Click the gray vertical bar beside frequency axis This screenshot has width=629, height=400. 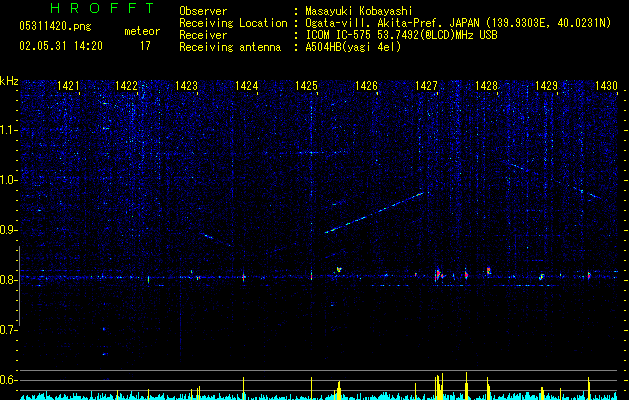(20, 286)
